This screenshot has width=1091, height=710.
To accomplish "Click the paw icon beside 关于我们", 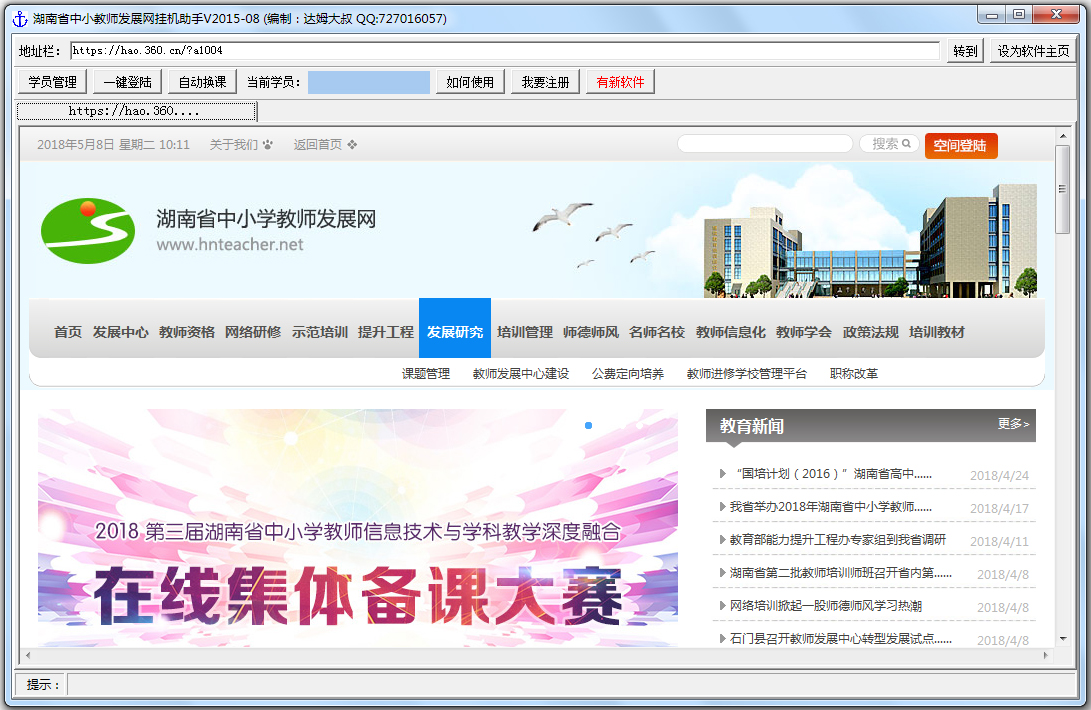I will pyautogui.click(x=267, y=145).
